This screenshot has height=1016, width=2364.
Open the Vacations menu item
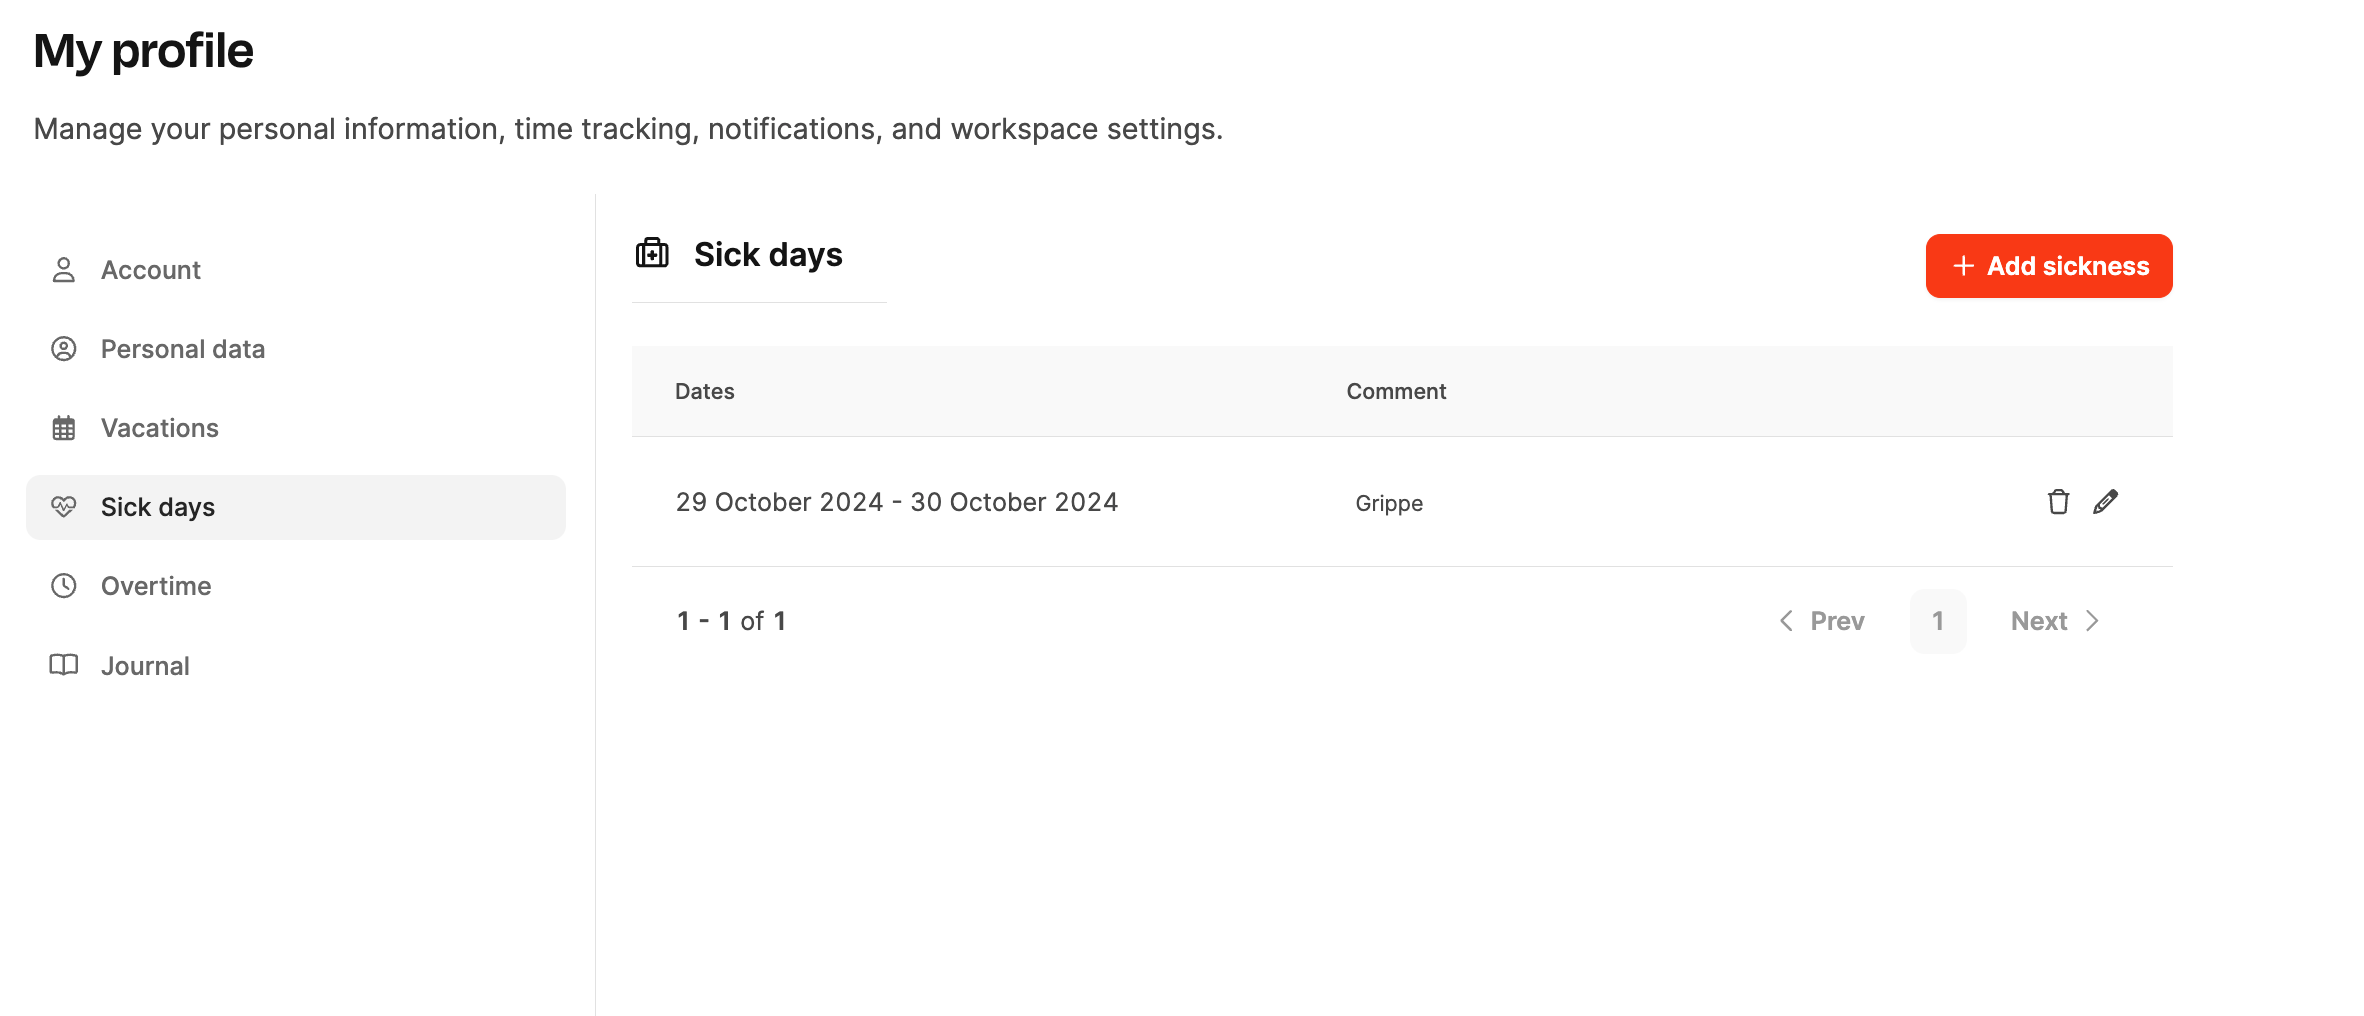[160, 428]
